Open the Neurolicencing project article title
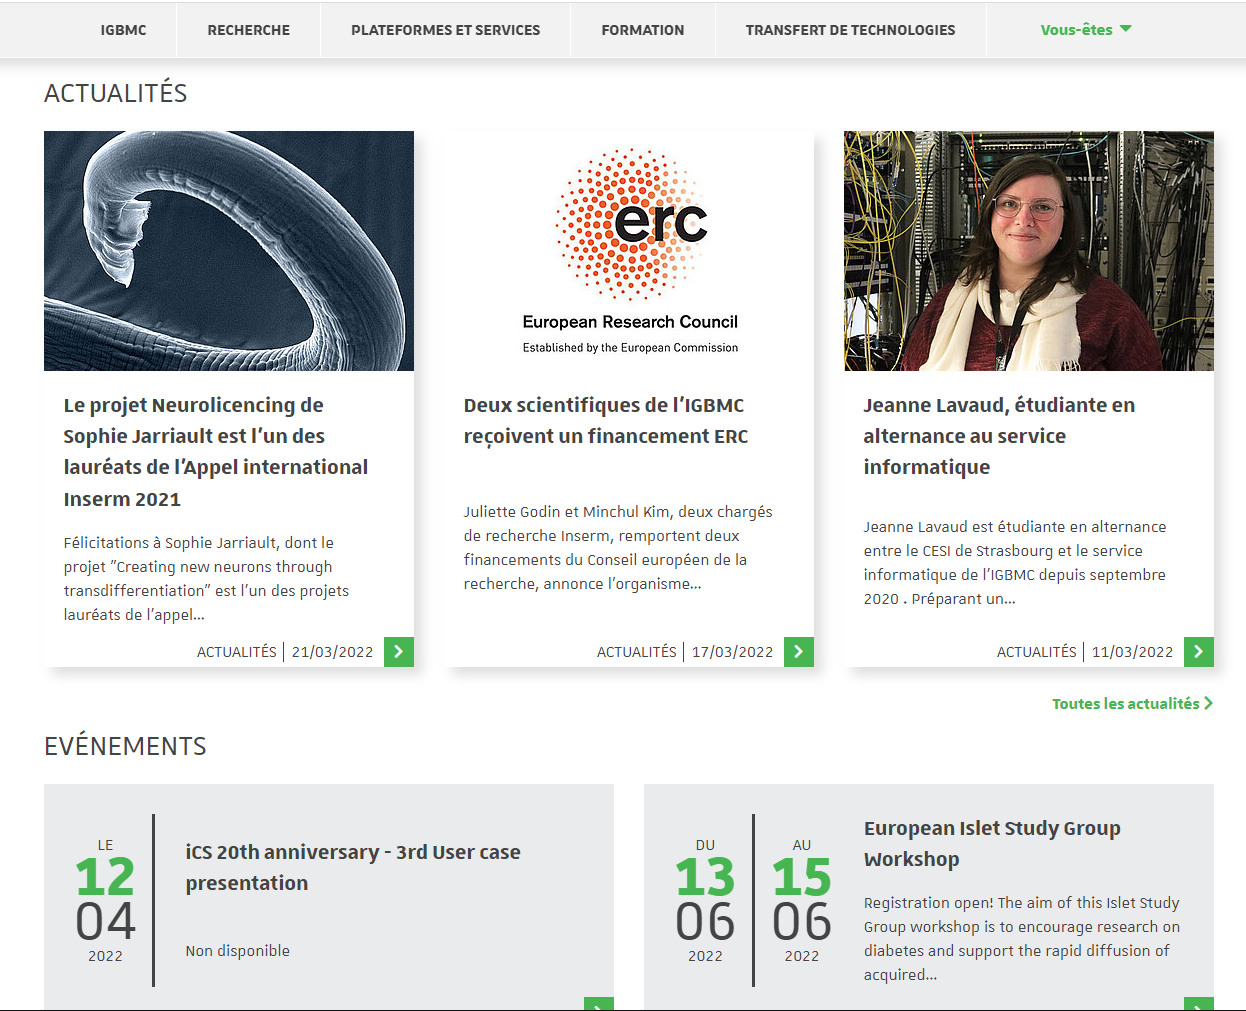Viewport: 1246px width, 1011px height. click(216, 452)
